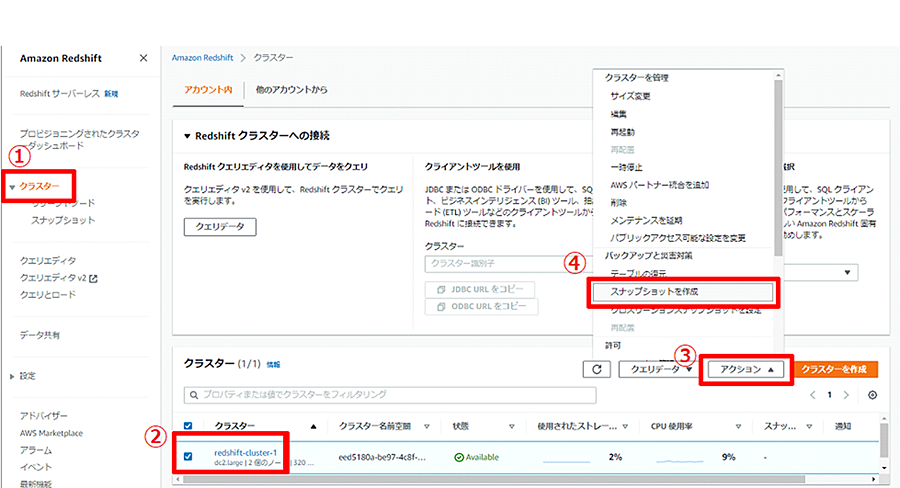Open Redshift サーバーレス in sidebar
This screenshot has height=488, width=900.
coord(60,94)
